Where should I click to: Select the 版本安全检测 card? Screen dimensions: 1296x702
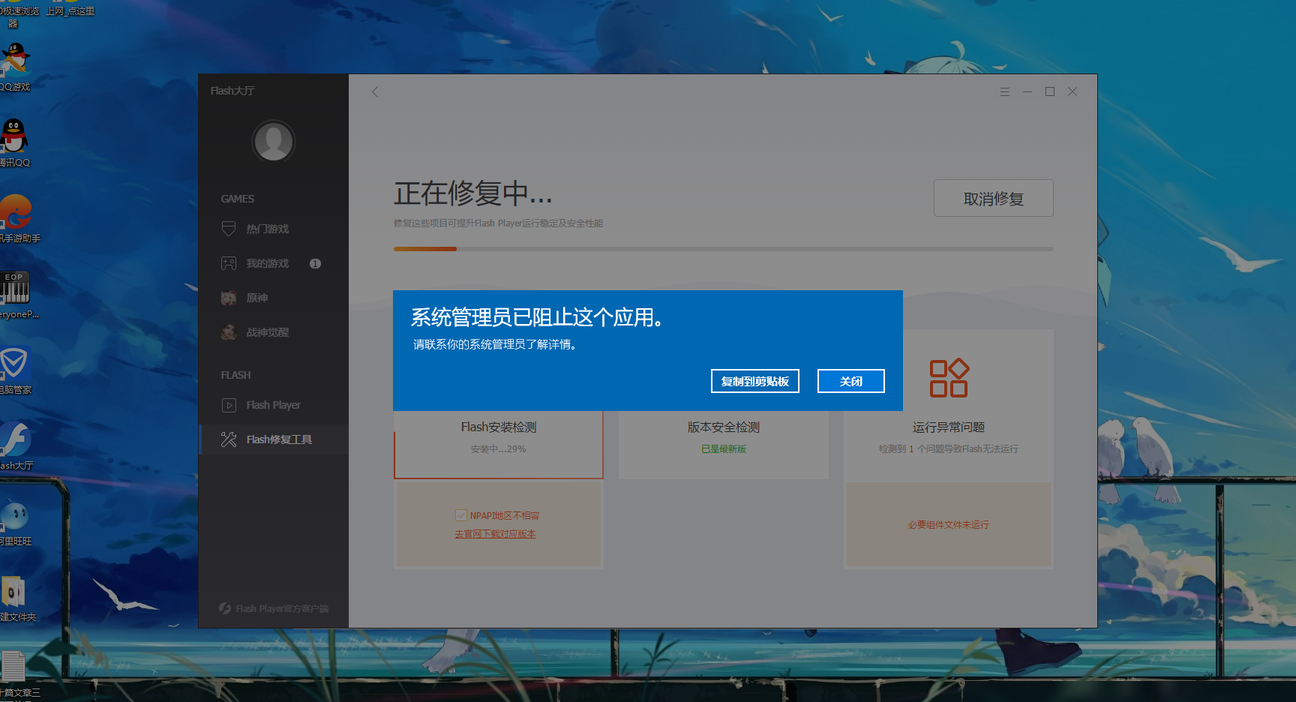tap(723, 444)
